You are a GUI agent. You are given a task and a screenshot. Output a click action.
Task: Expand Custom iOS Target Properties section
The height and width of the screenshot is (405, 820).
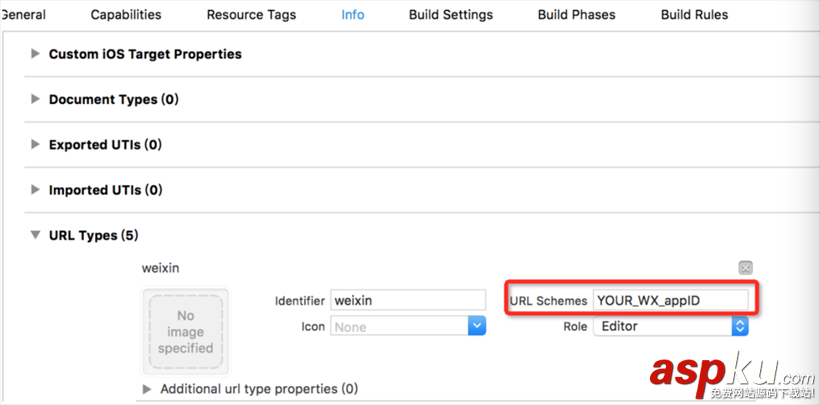click(x=36, y=54)
